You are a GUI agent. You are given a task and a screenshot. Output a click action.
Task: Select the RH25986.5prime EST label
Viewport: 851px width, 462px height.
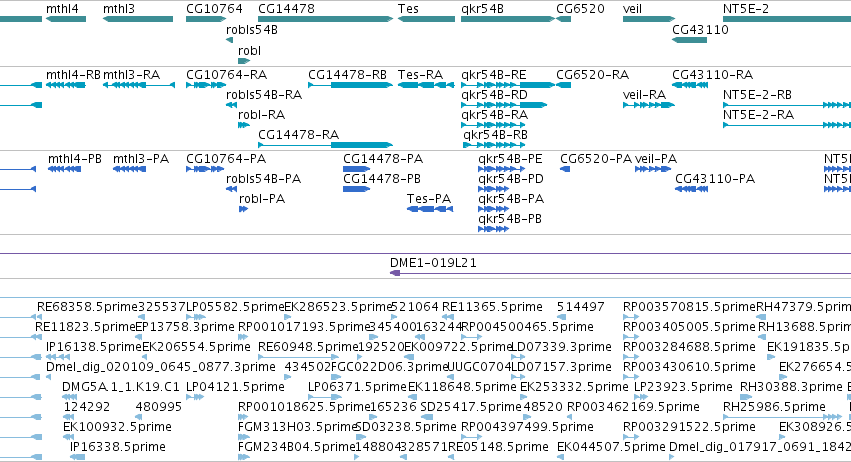(x=774, y=407)
